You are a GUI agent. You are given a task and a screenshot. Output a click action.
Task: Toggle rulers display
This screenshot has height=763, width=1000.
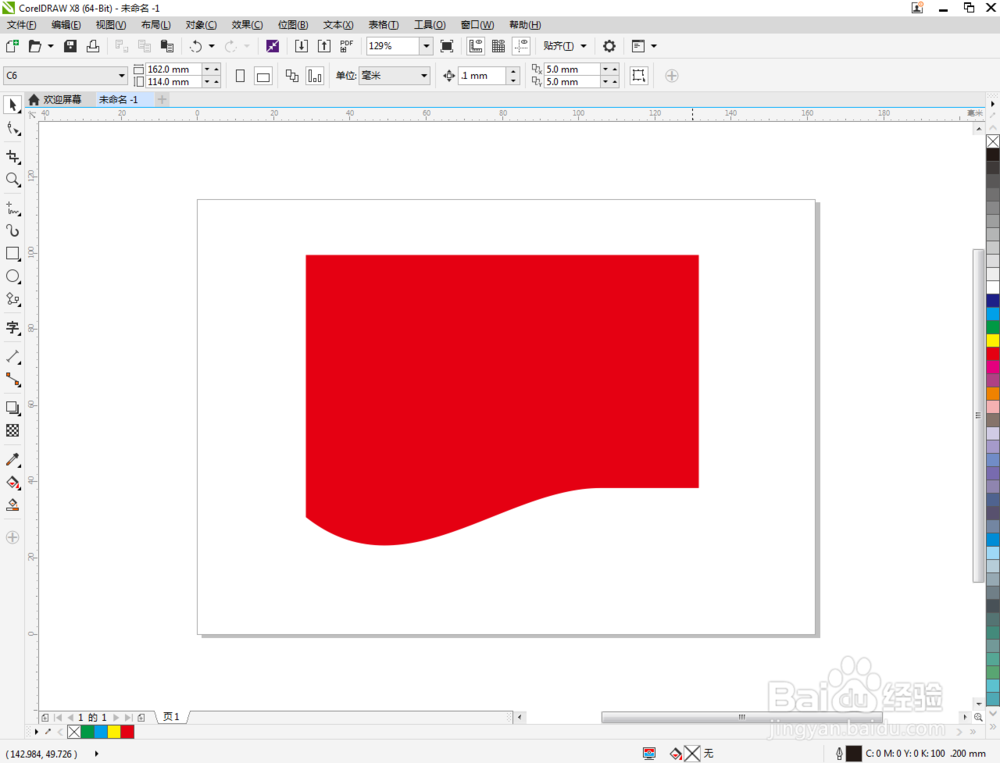click(x=476, y=46)
